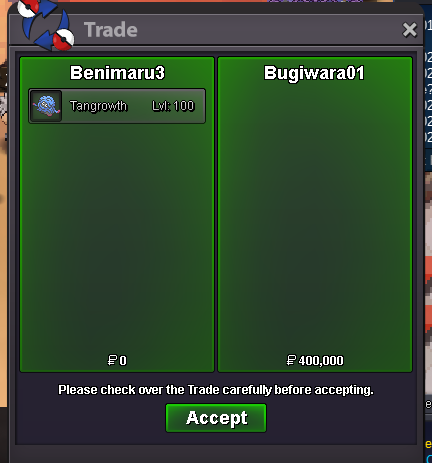Click the Trade window Poké Ball swap icon
This screenshot has width=432, height=463.
tap(46, 25)
